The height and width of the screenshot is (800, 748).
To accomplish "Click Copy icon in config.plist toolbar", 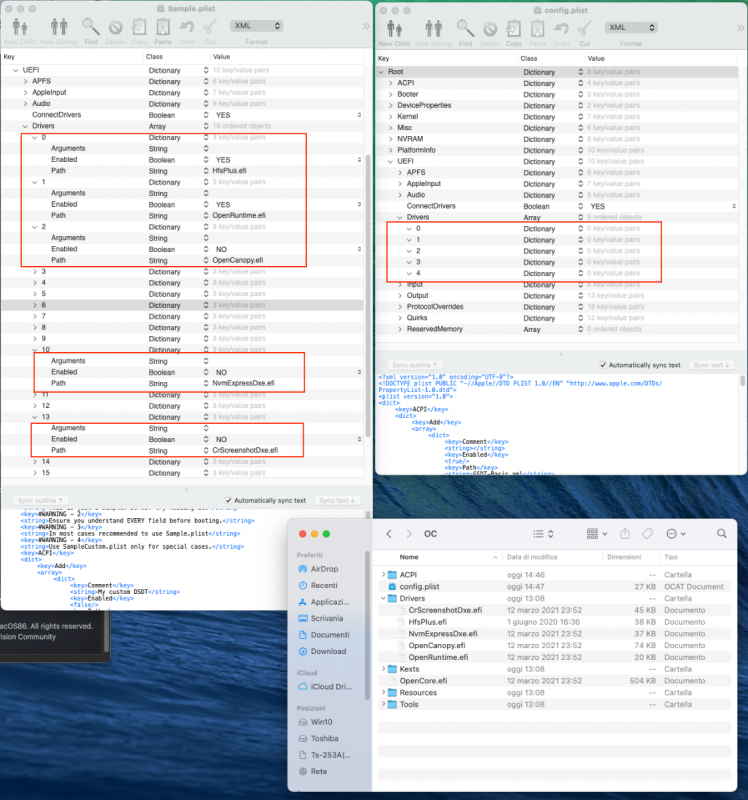I will tap(514, 29).
